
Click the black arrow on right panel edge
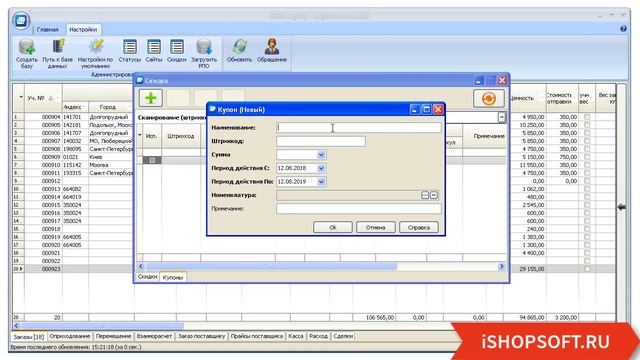point(621,207)
